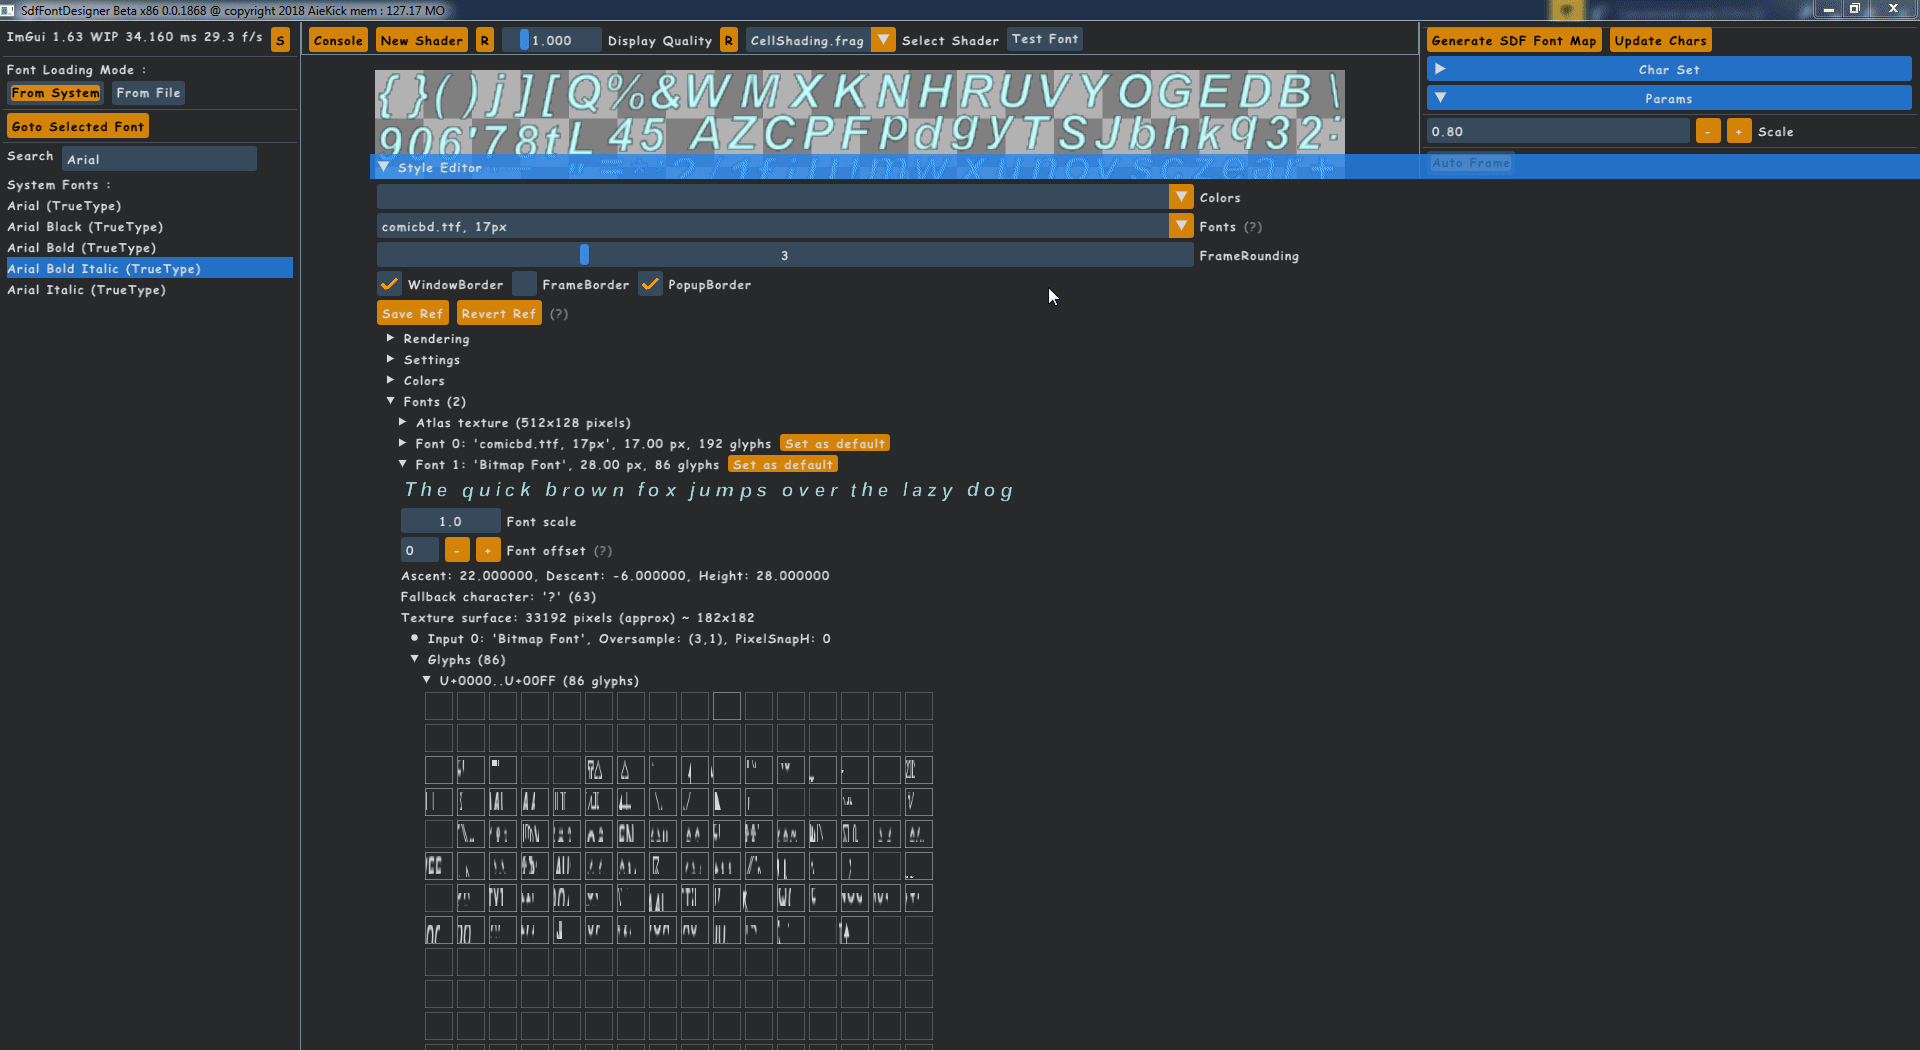This screenshot has width=1920, height=1050.
Task: Click the Test Font button
Action: pos(1045,39)
